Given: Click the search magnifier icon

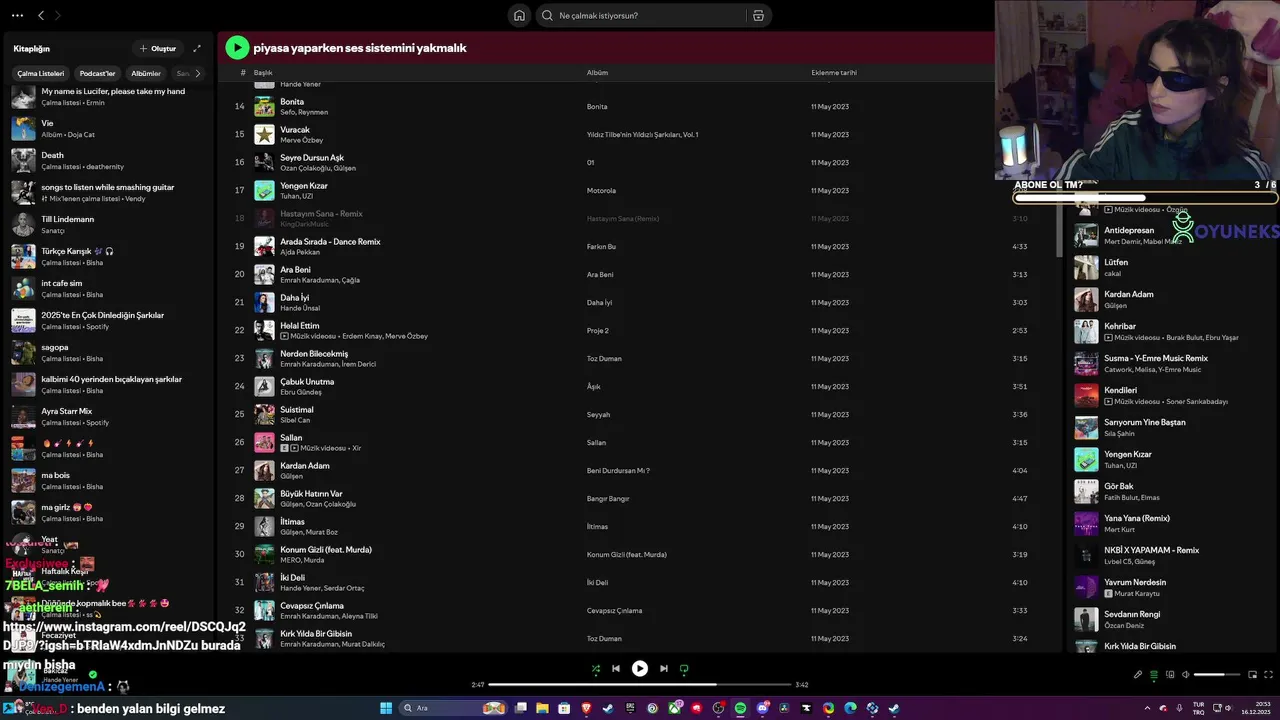Looking at the screenshot, I should click(547, 15).
